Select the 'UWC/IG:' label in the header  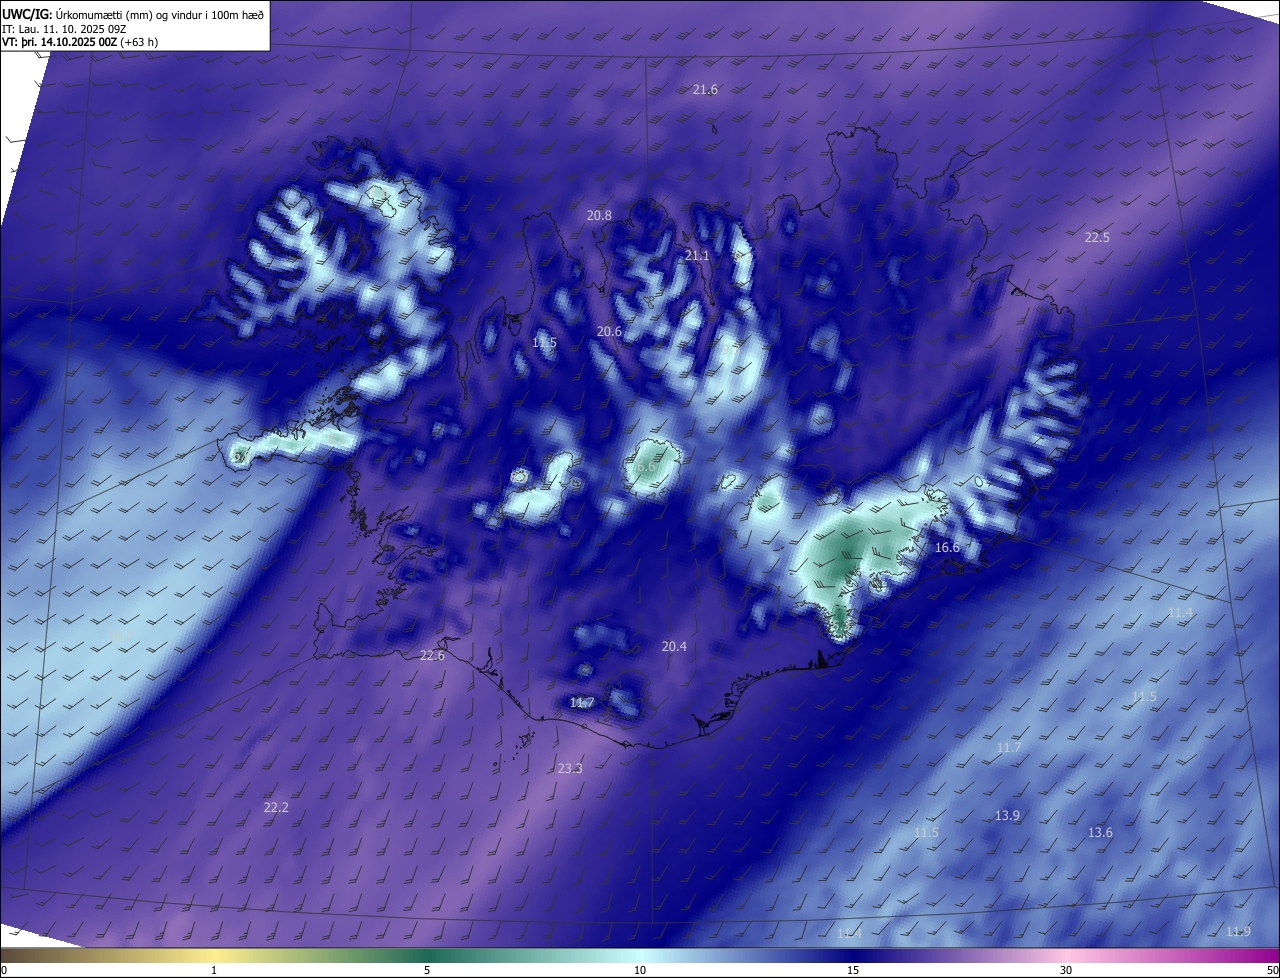tap(27, 14)
